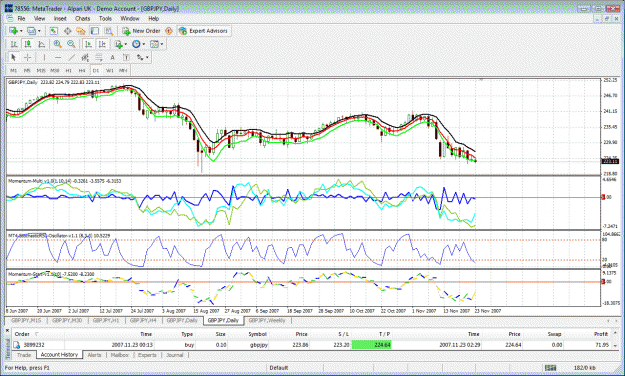Toggle candlestick chart mode
This screenshot has width=625, height=376.
point(28,44)
